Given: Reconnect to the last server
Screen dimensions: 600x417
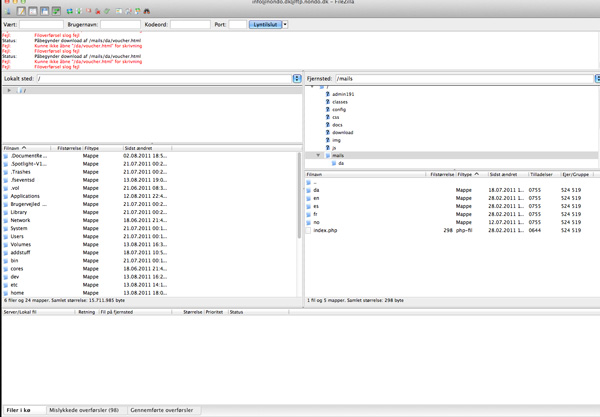Looking at the screenshot, I should 107,11.
